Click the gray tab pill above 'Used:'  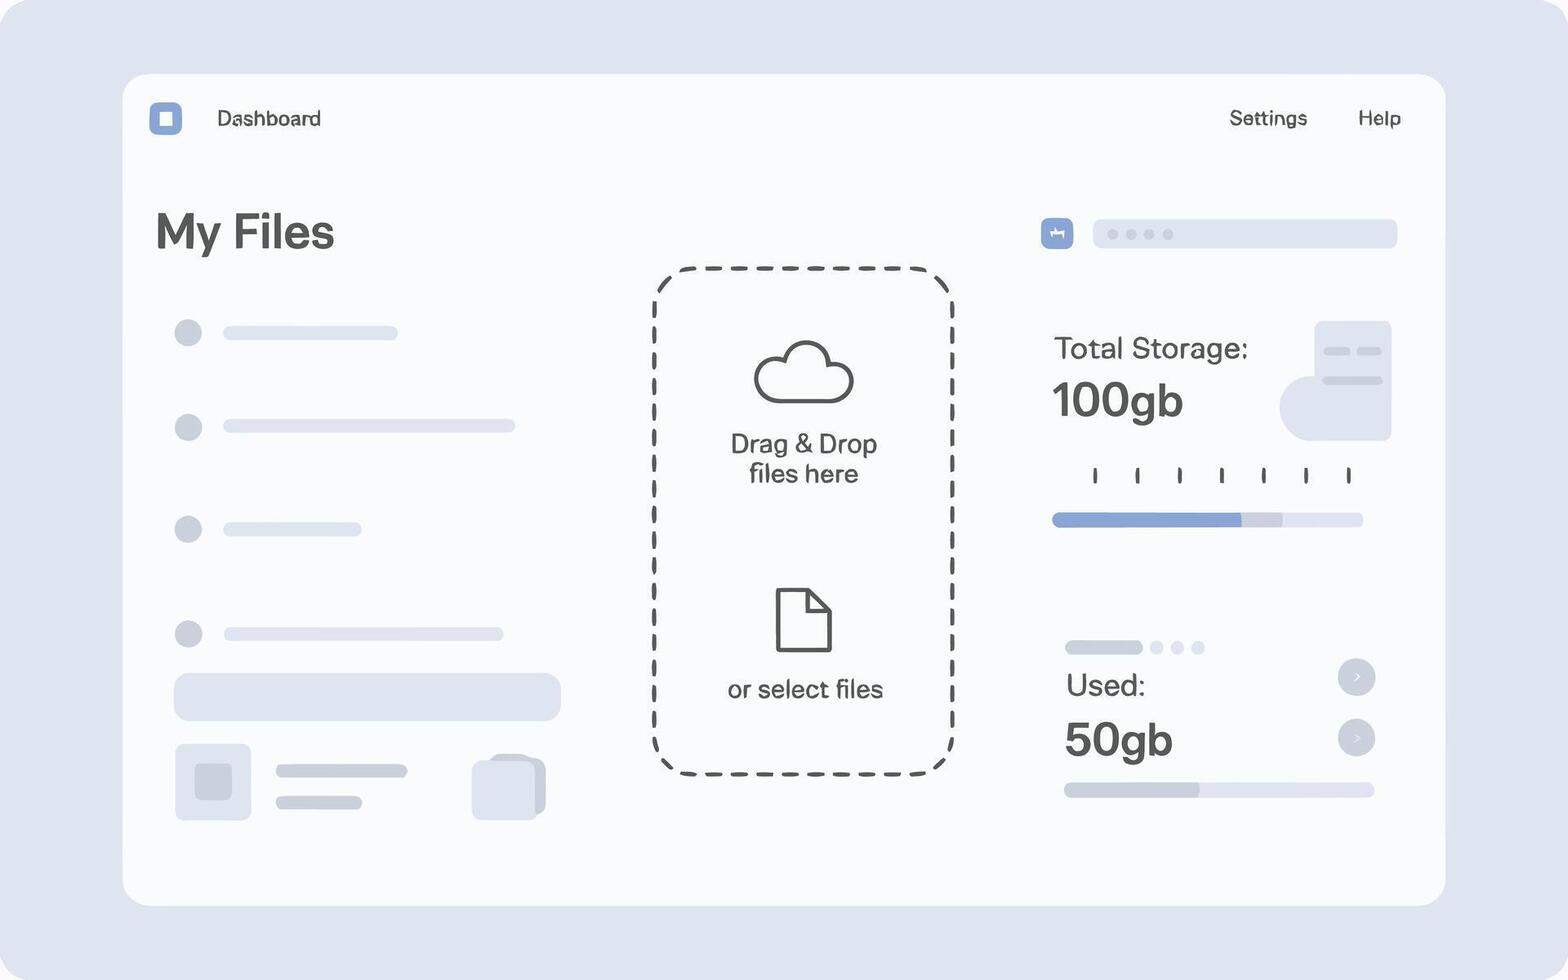(x=1104, y=647)
